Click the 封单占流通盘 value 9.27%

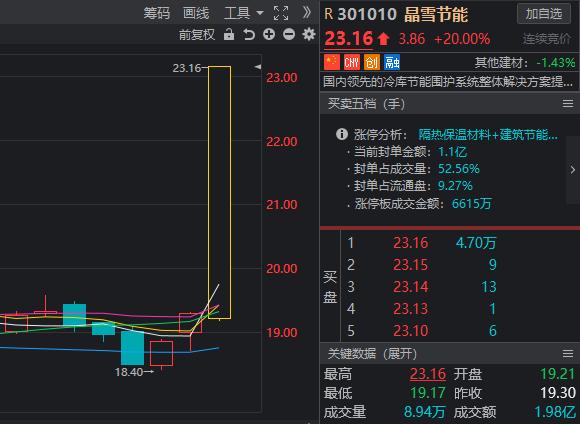click(455, 186)
